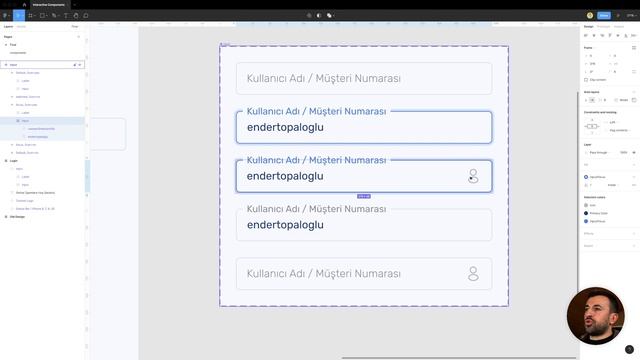This screenshot has height=360, width=640.
Task: Click the Icon selection color swatch
Action: tap(586, 205)
